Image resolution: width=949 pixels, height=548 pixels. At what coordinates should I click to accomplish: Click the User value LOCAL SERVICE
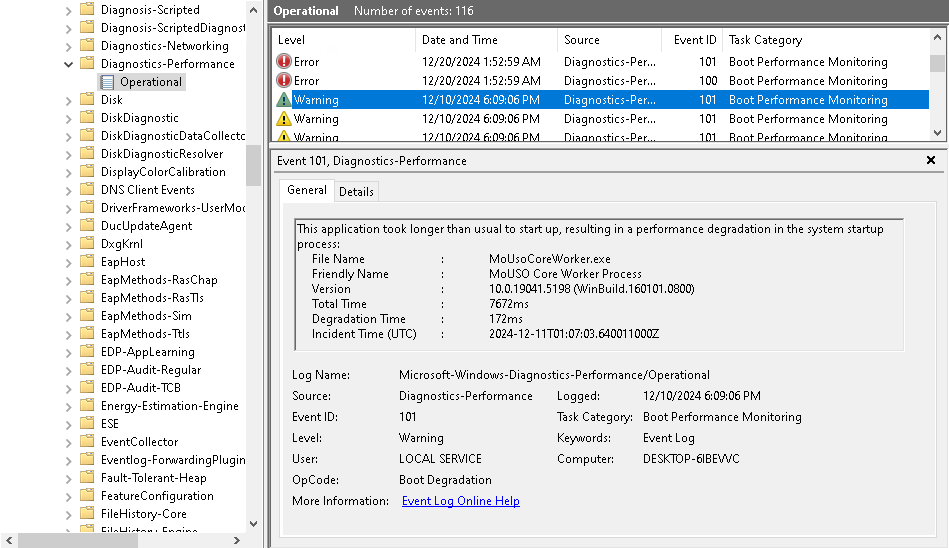tap(440, 458)
